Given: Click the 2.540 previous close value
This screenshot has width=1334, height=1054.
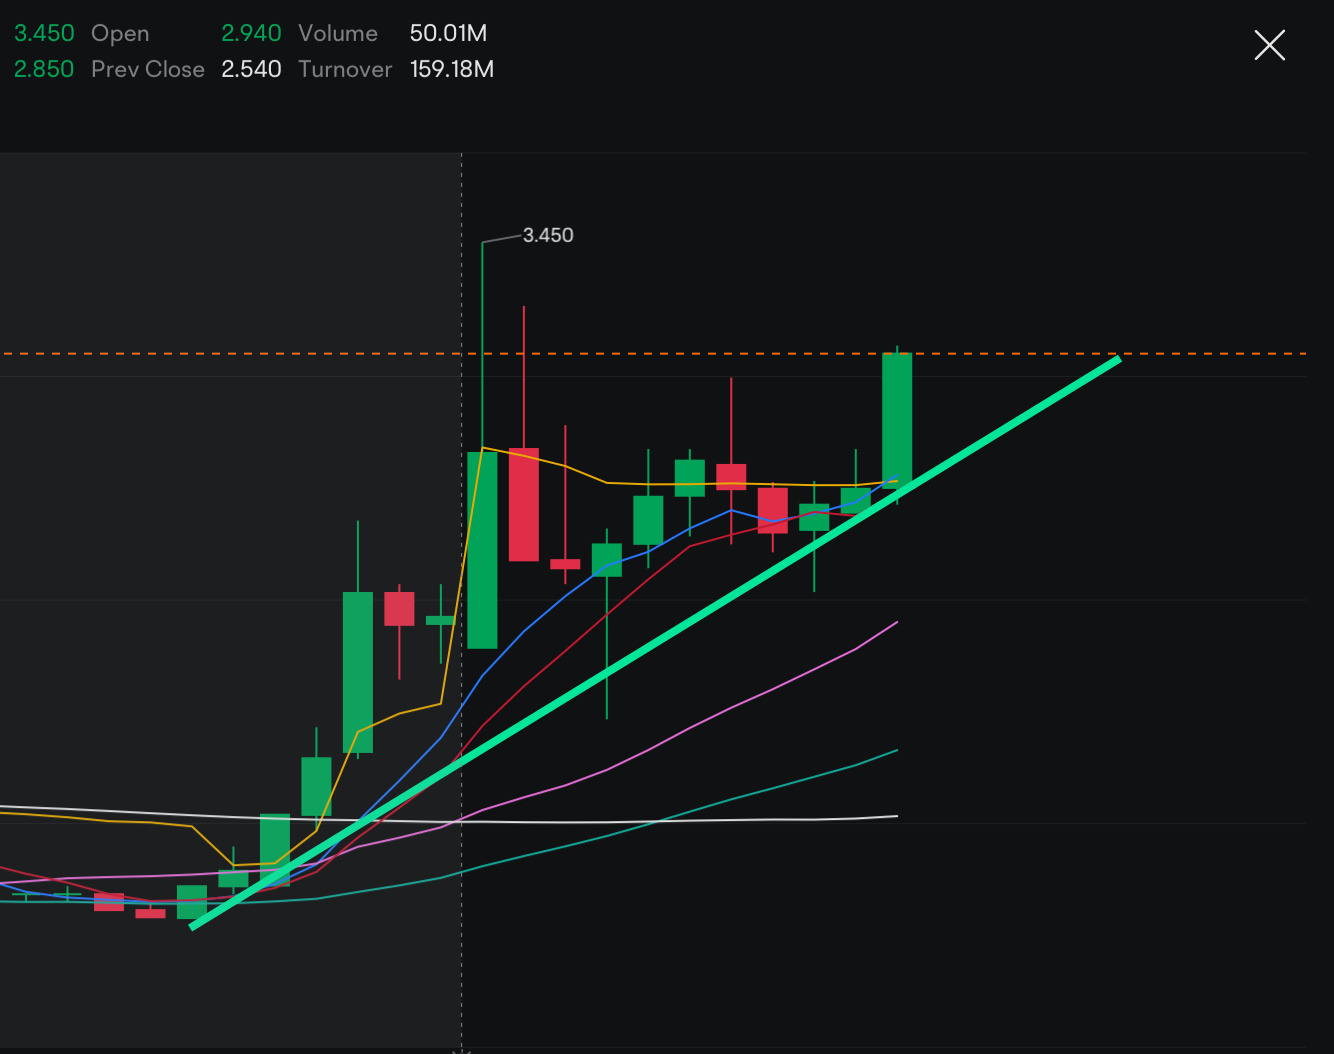Looking at the screenshot, I should (251, 69).
